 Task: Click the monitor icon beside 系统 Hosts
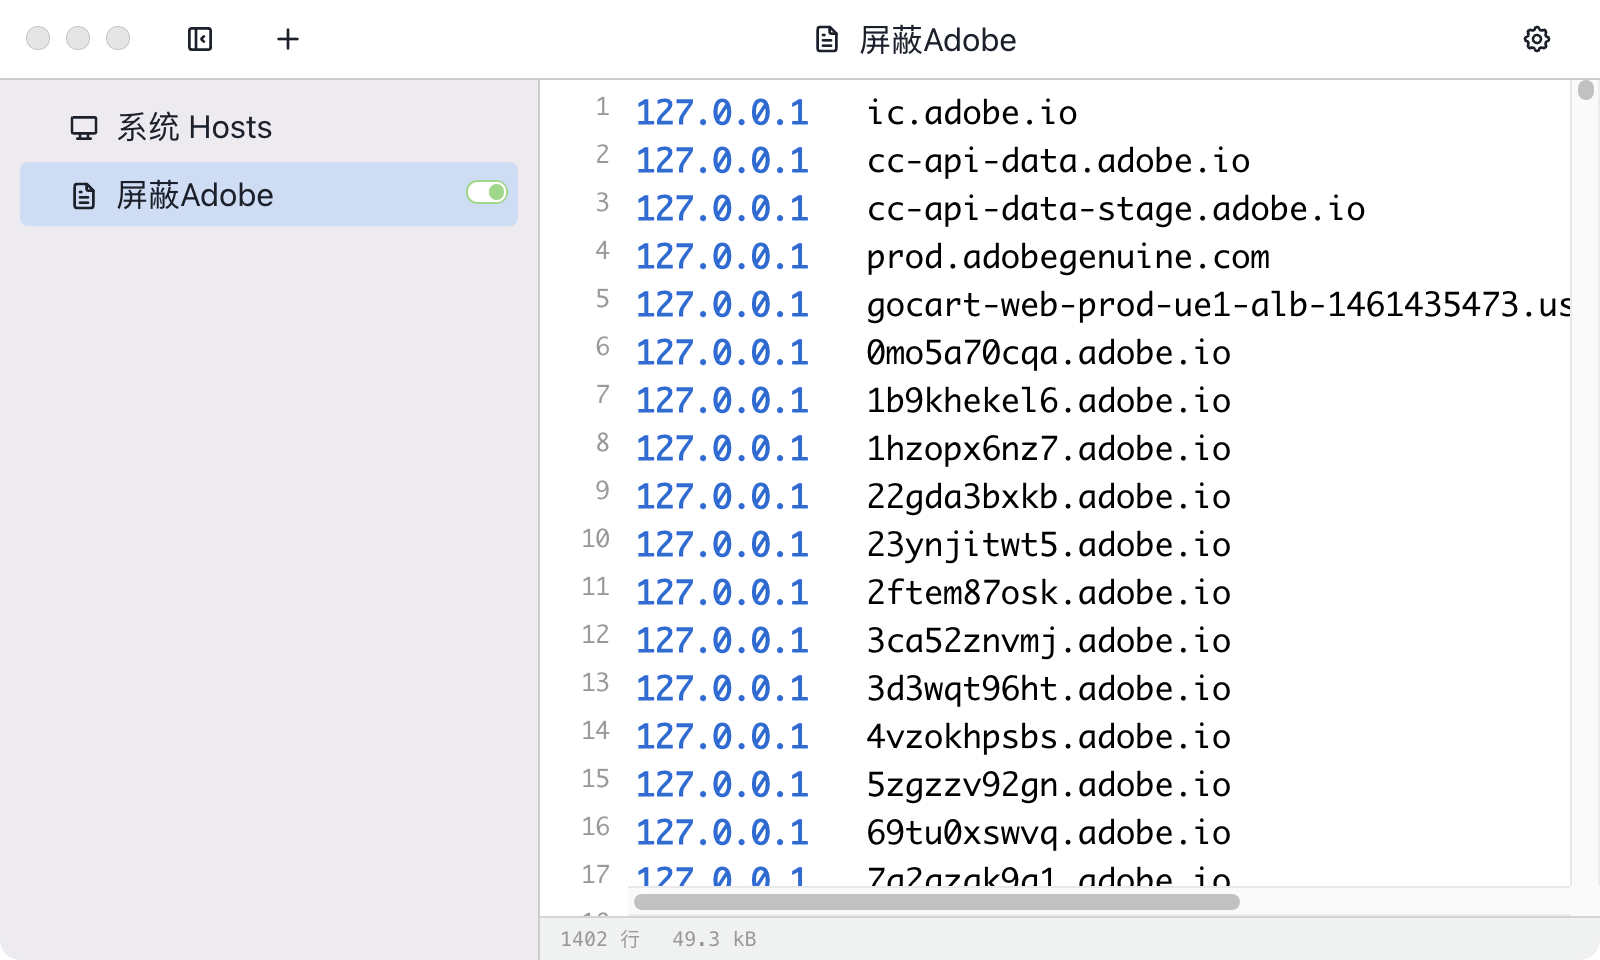(x=82, y=126)
